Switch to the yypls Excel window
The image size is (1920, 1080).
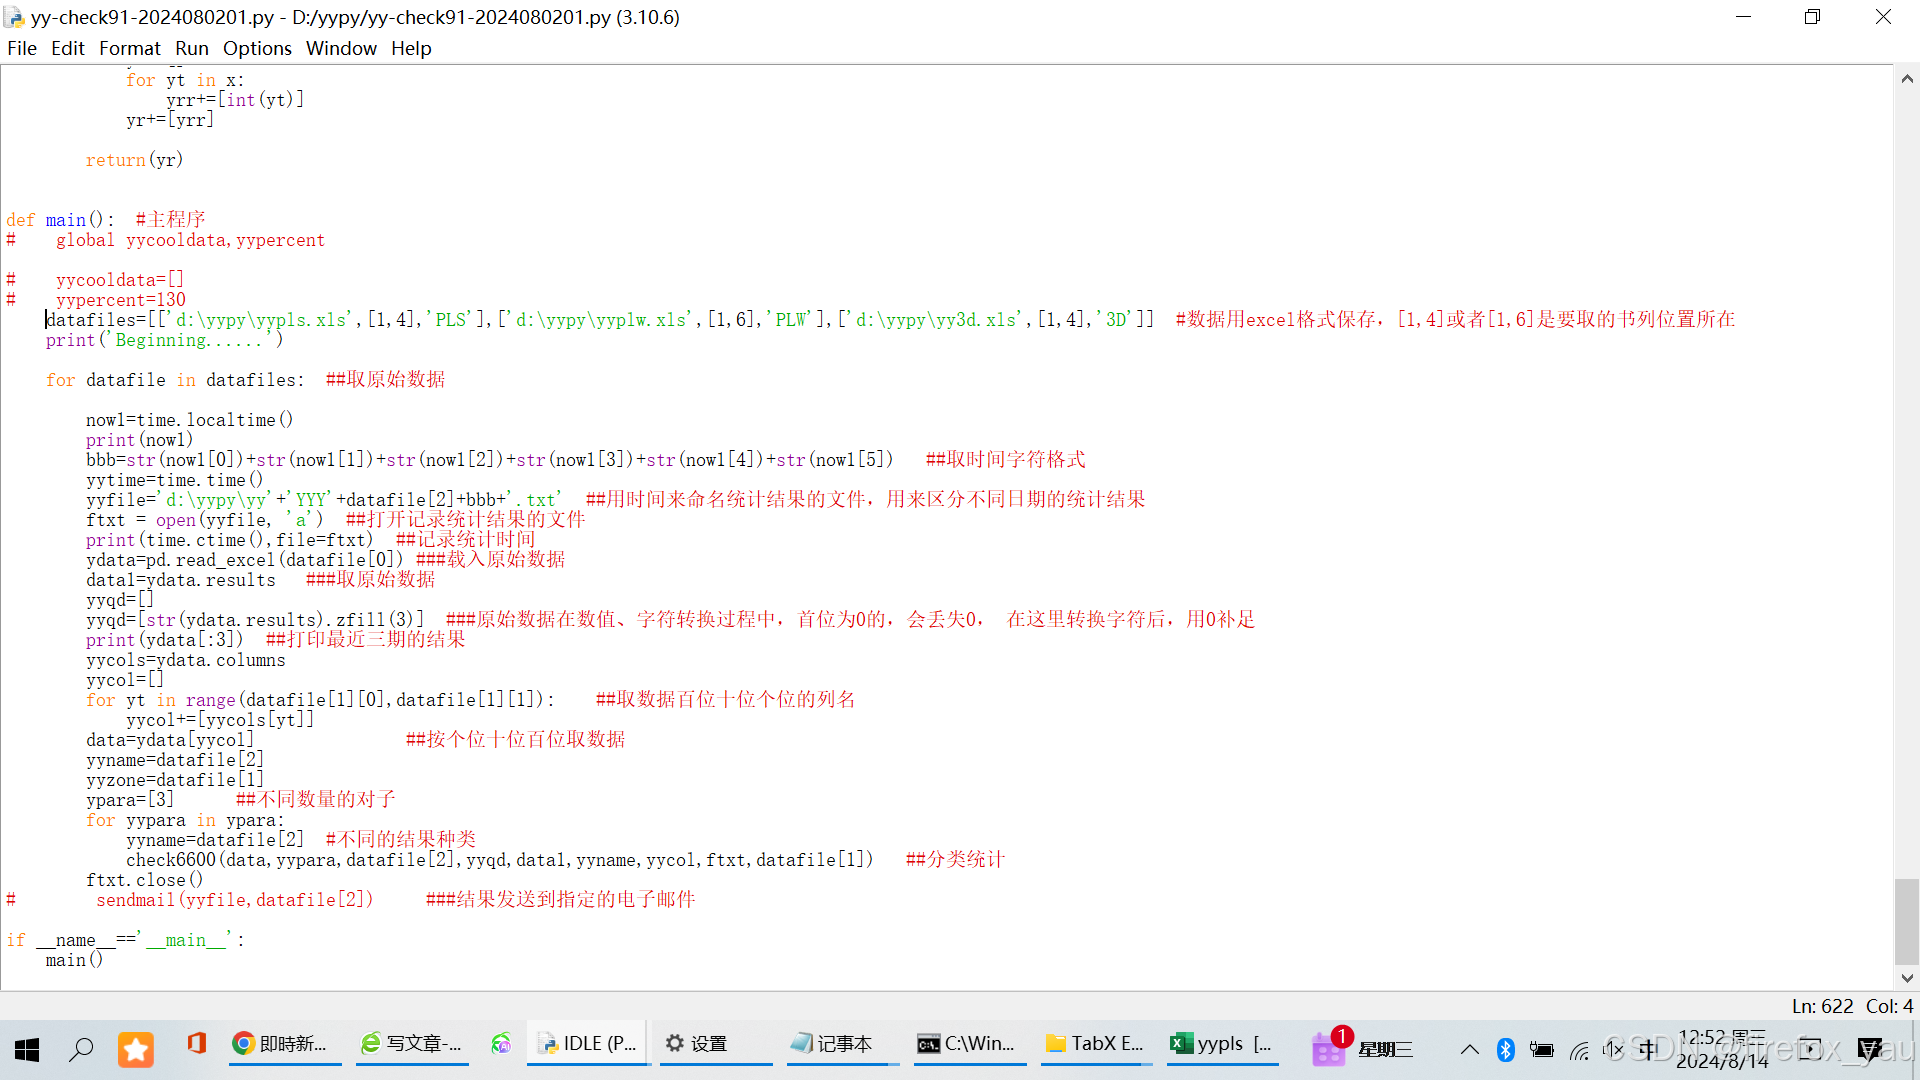pyautogui.click(x=1222, y=1044)
